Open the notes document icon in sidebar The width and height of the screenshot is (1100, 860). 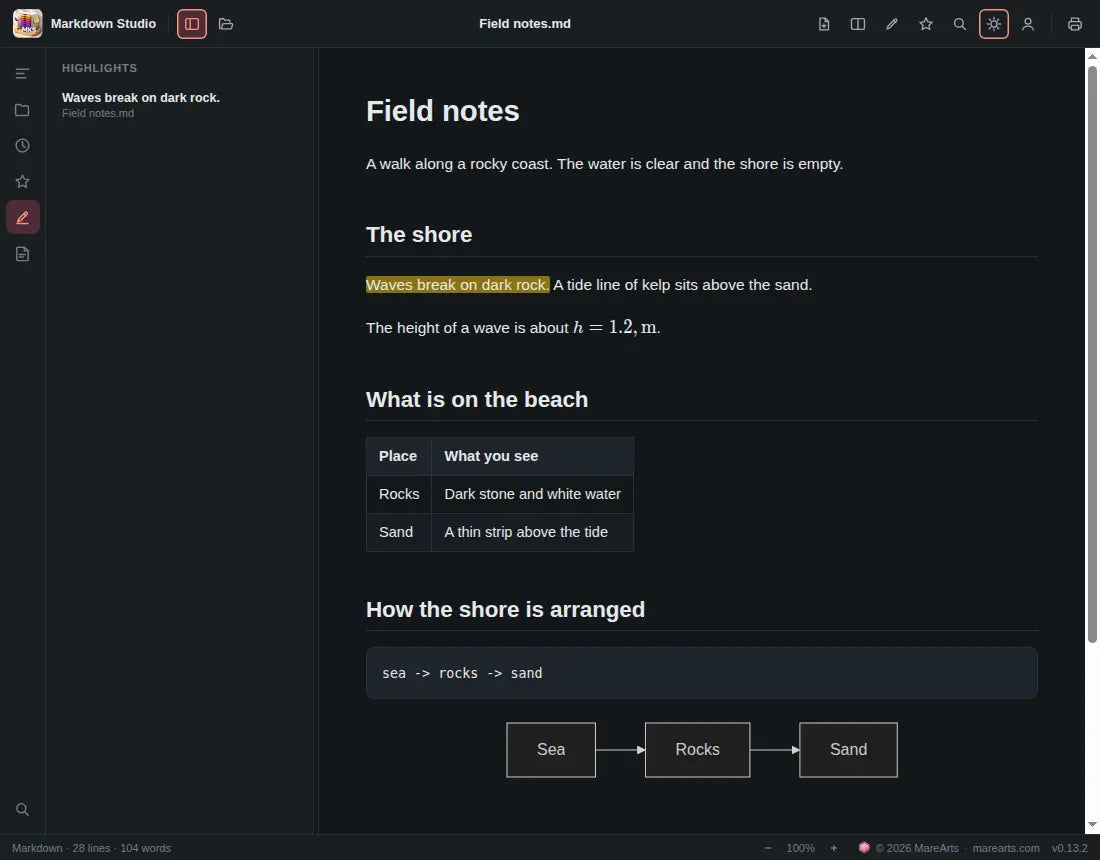(x=22, y=254)
